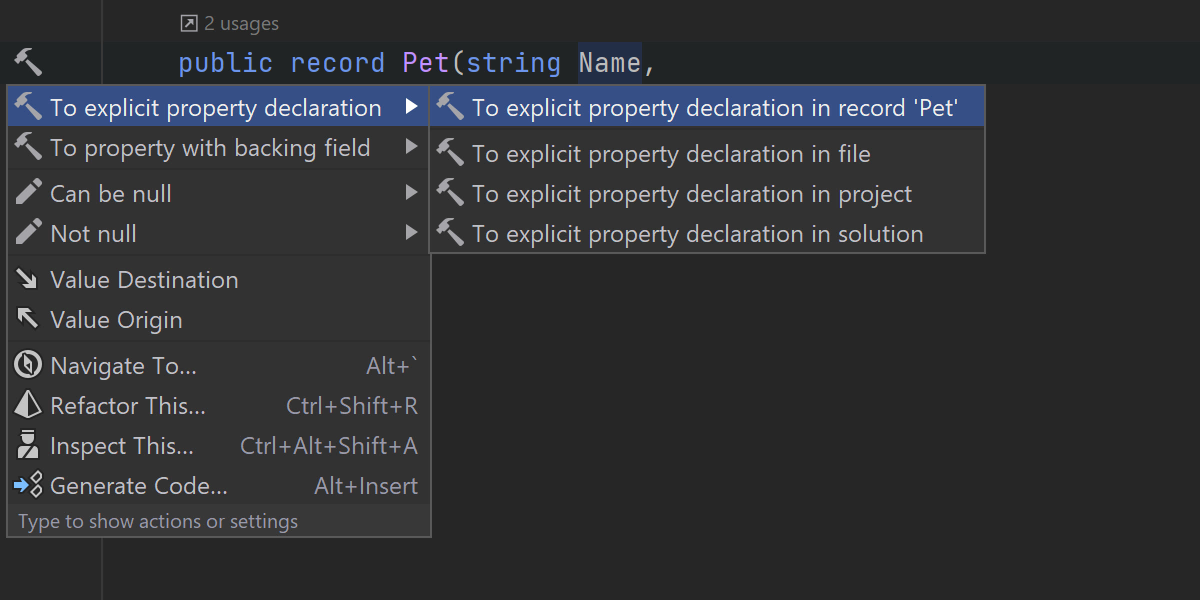
Task: Expand 'To explicit property declaration' submenu arrow
Action: click(411, 107)
